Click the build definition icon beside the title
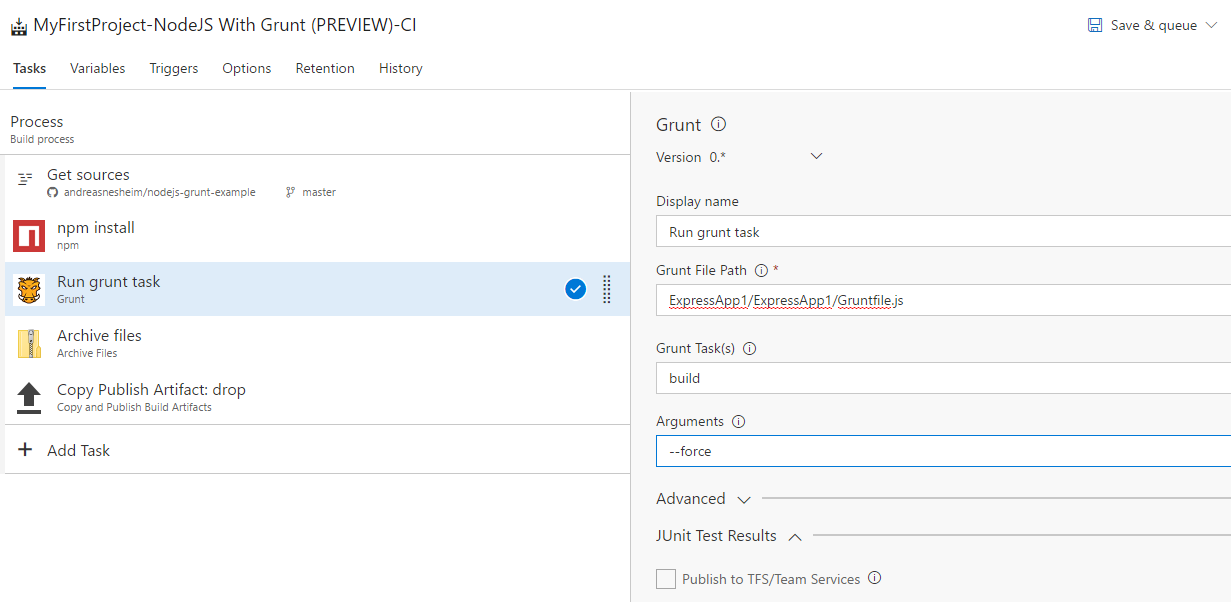The width and height of the screenshot is (1231, 602). tap(19, 26)
